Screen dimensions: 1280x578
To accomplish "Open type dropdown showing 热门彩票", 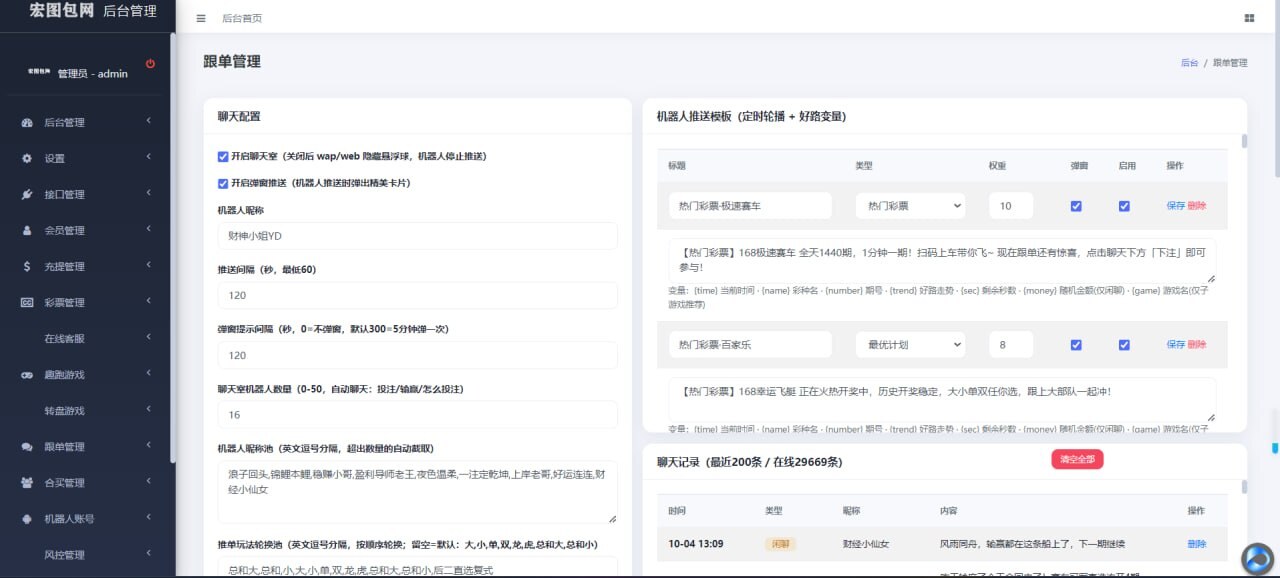I will tap(910, 206).
